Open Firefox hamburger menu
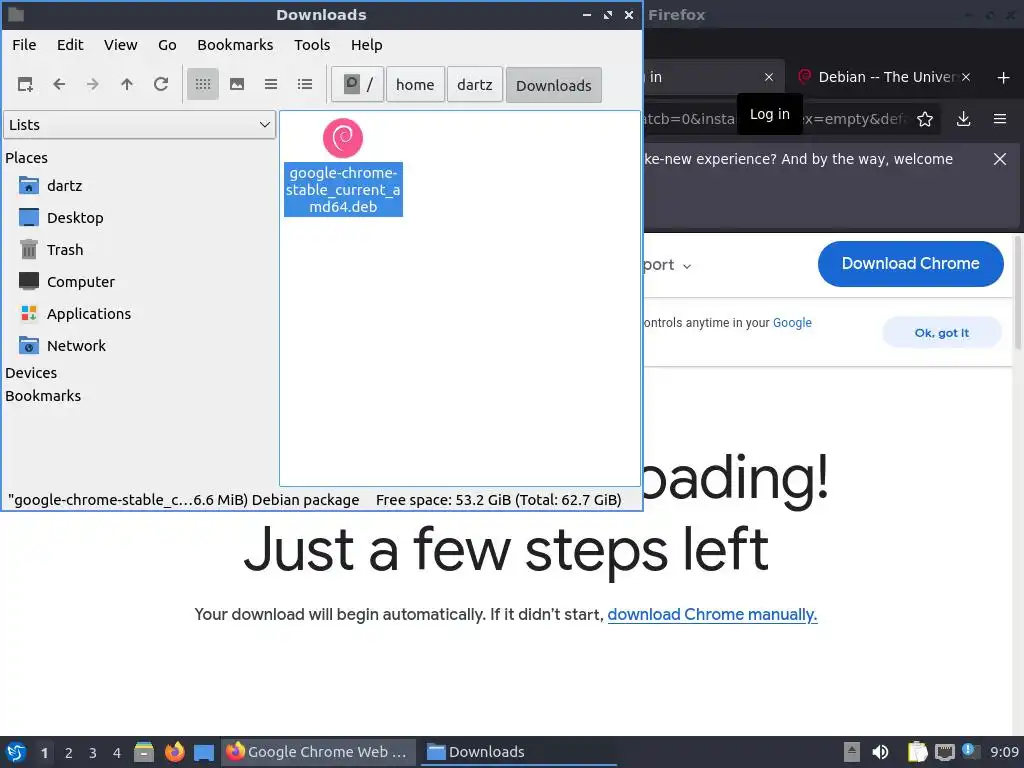1024x768 pixels. (1000, 119)
